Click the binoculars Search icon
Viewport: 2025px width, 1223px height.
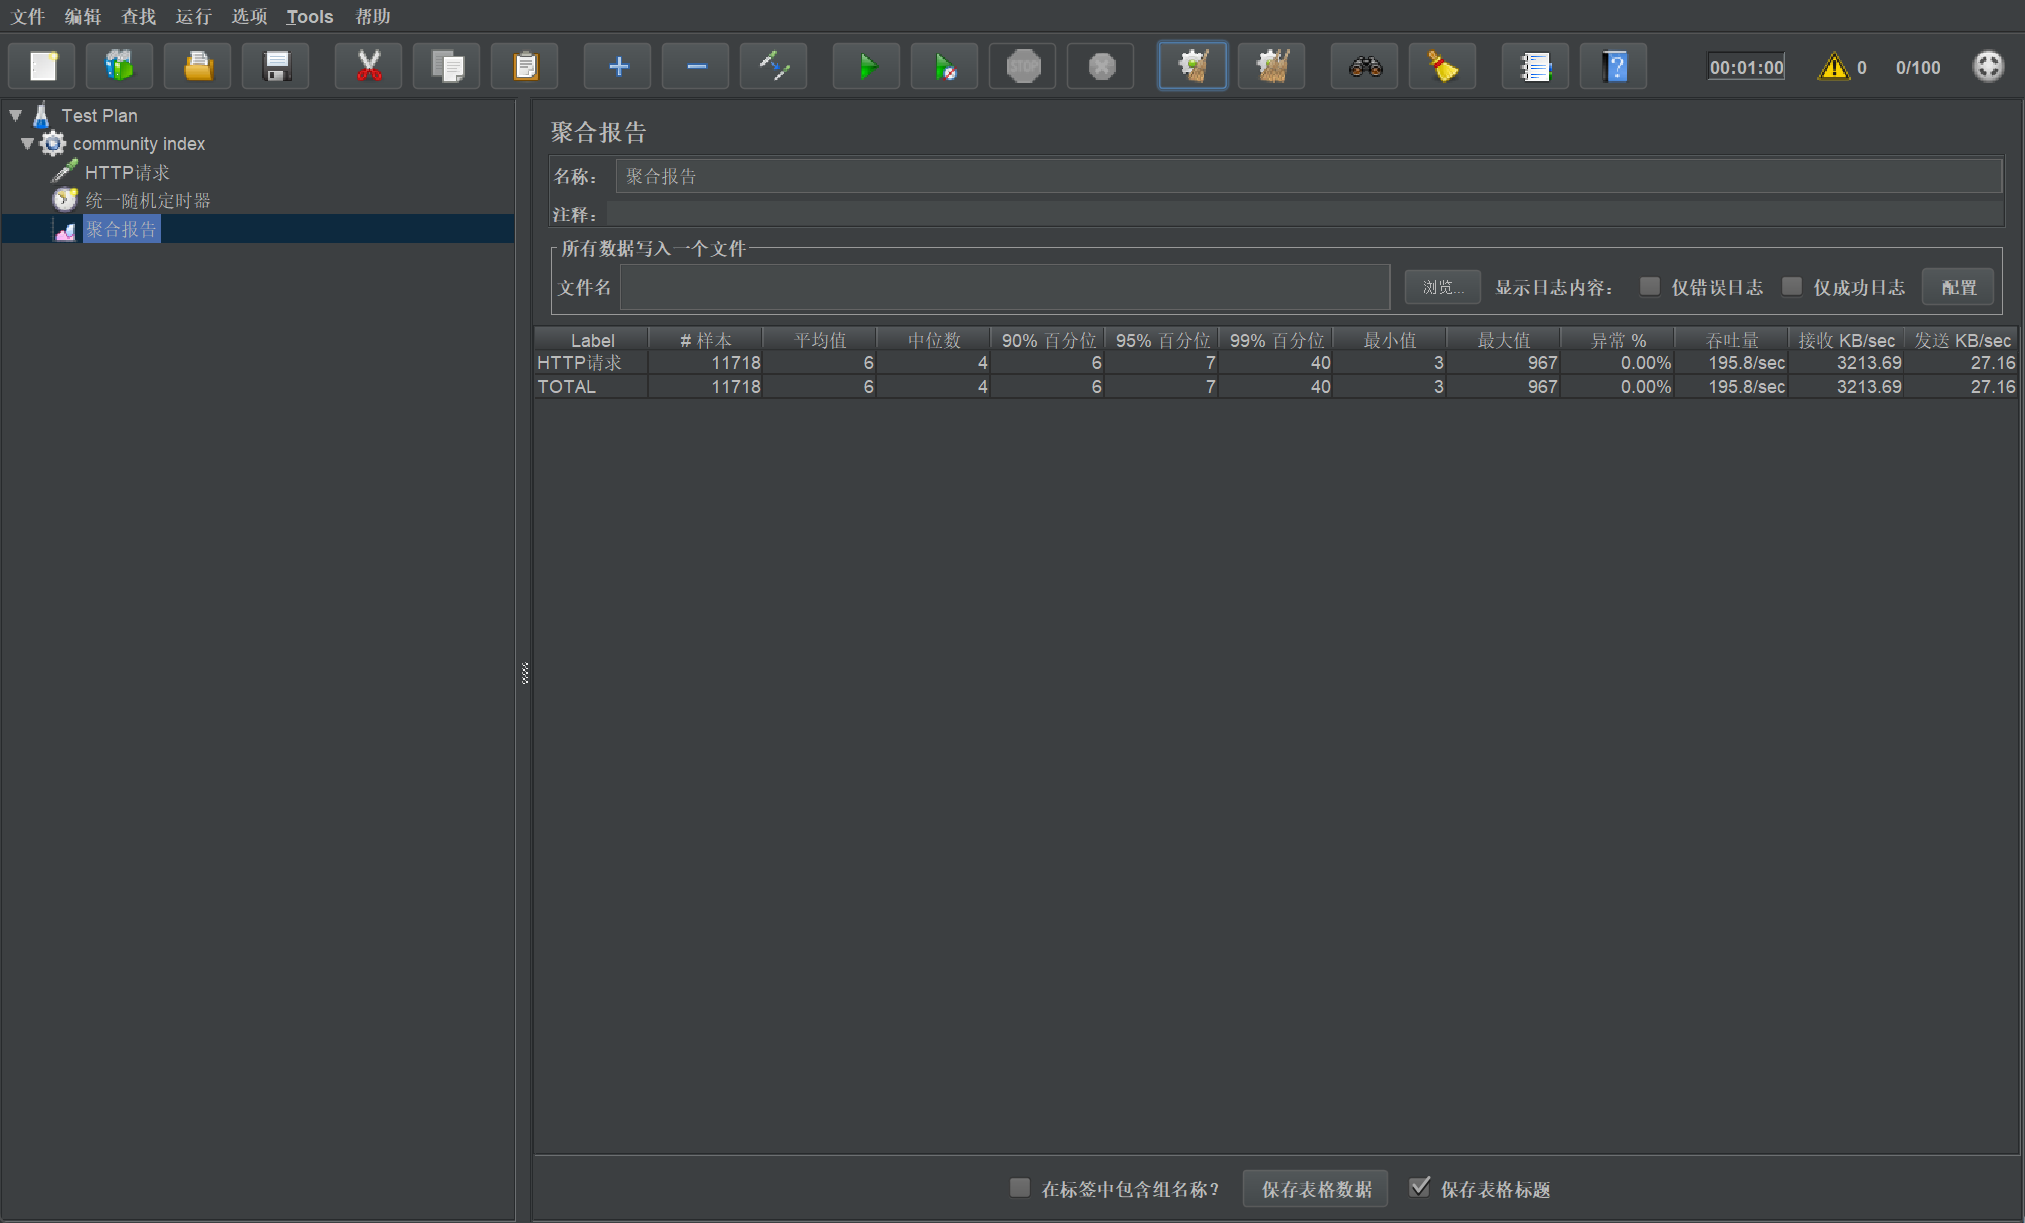1364,67
